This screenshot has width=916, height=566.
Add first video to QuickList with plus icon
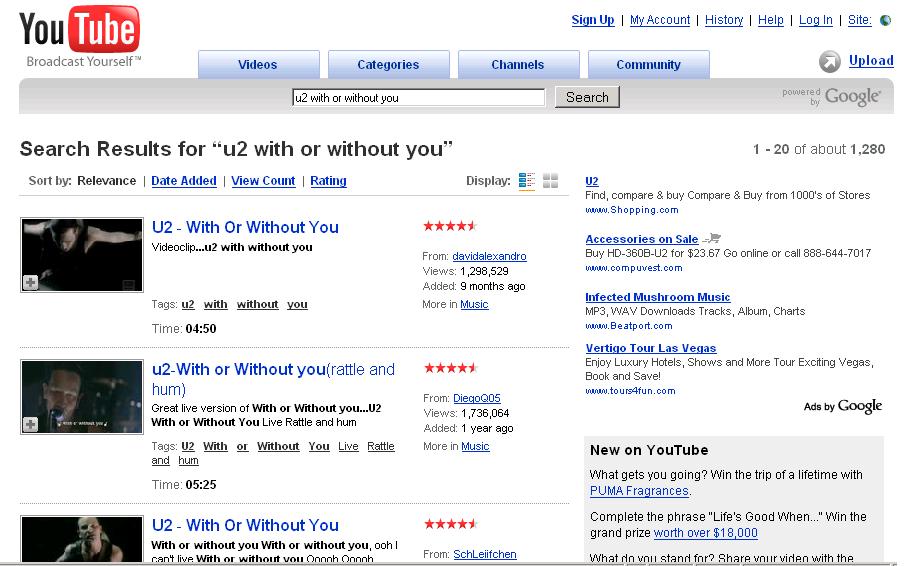pyautogui.click(x=31, y=283)
